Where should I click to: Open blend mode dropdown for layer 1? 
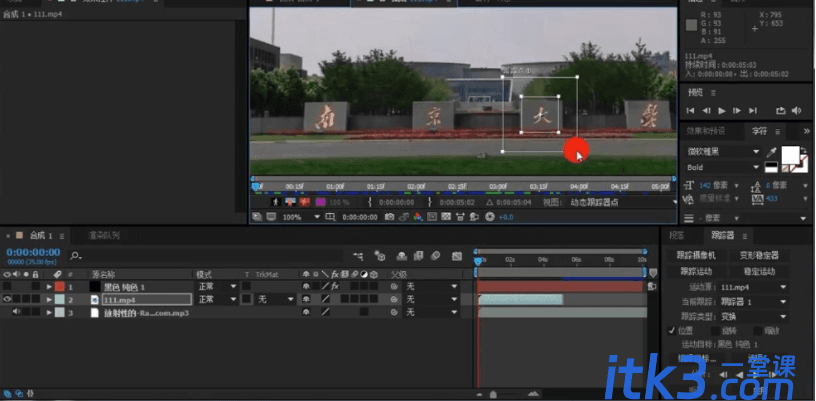[218, 286]
